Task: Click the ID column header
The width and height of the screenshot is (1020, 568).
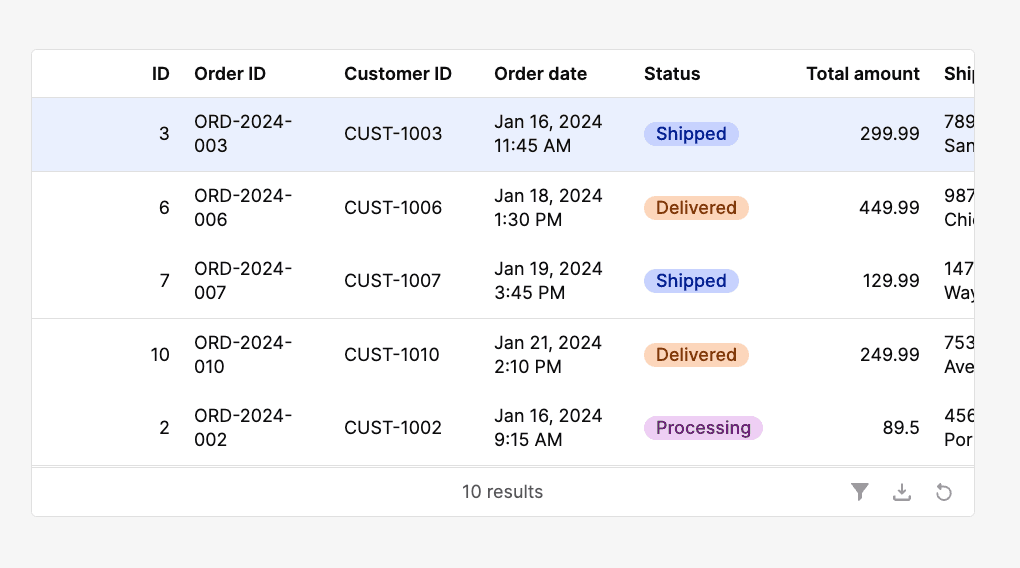Action: tap(160, 74)
